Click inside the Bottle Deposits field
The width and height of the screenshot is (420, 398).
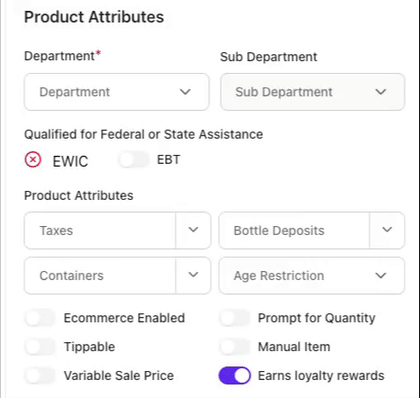click(294, 230)
